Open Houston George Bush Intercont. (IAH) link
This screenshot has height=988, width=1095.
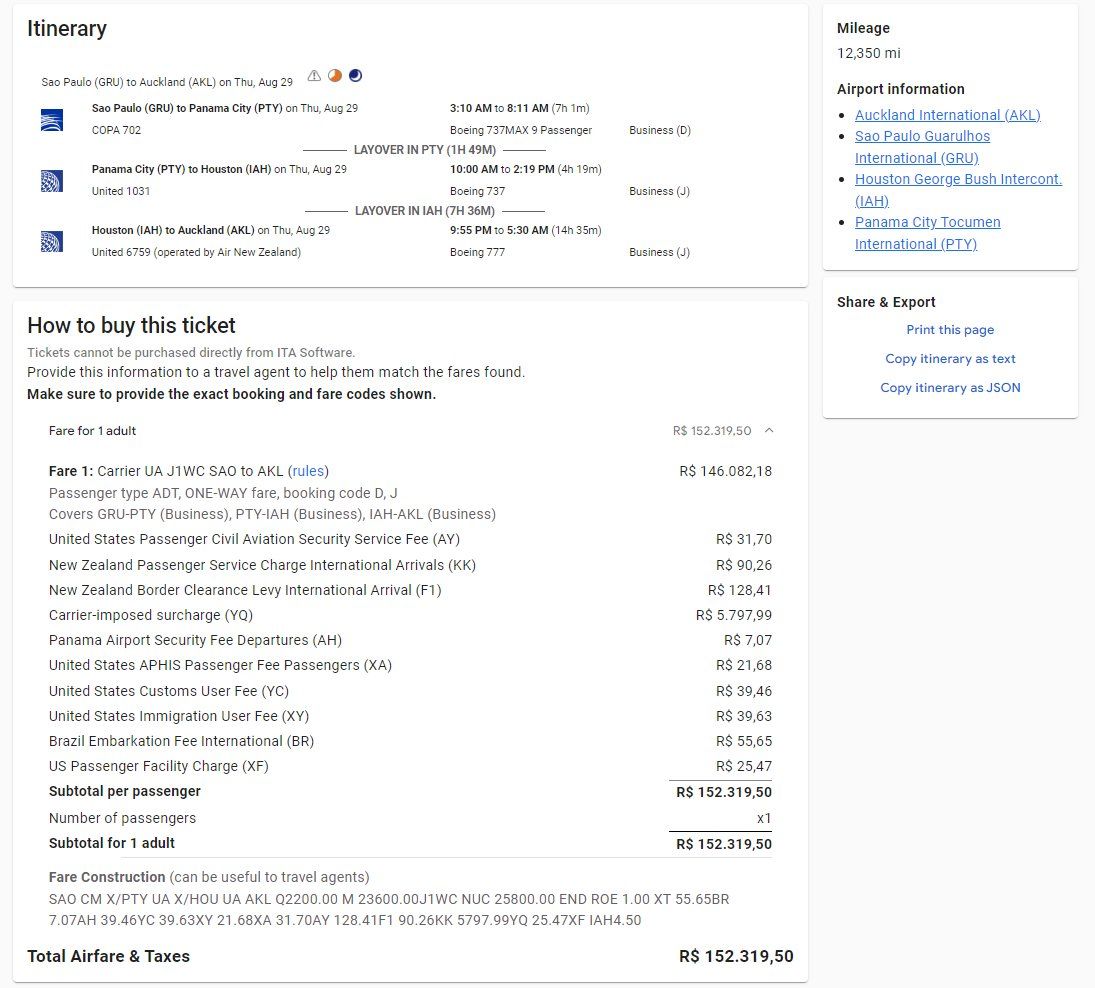click(x=957, y=179)
